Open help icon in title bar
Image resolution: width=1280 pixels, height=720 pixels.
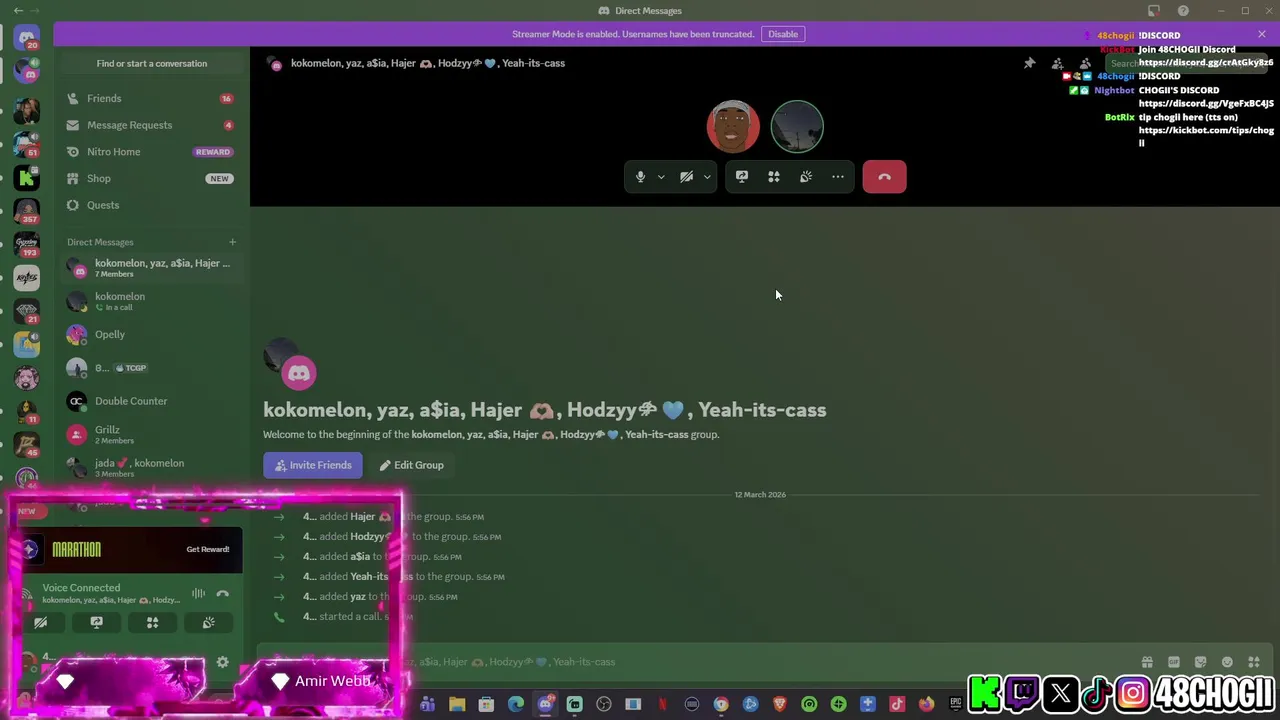coord(1183,11)
